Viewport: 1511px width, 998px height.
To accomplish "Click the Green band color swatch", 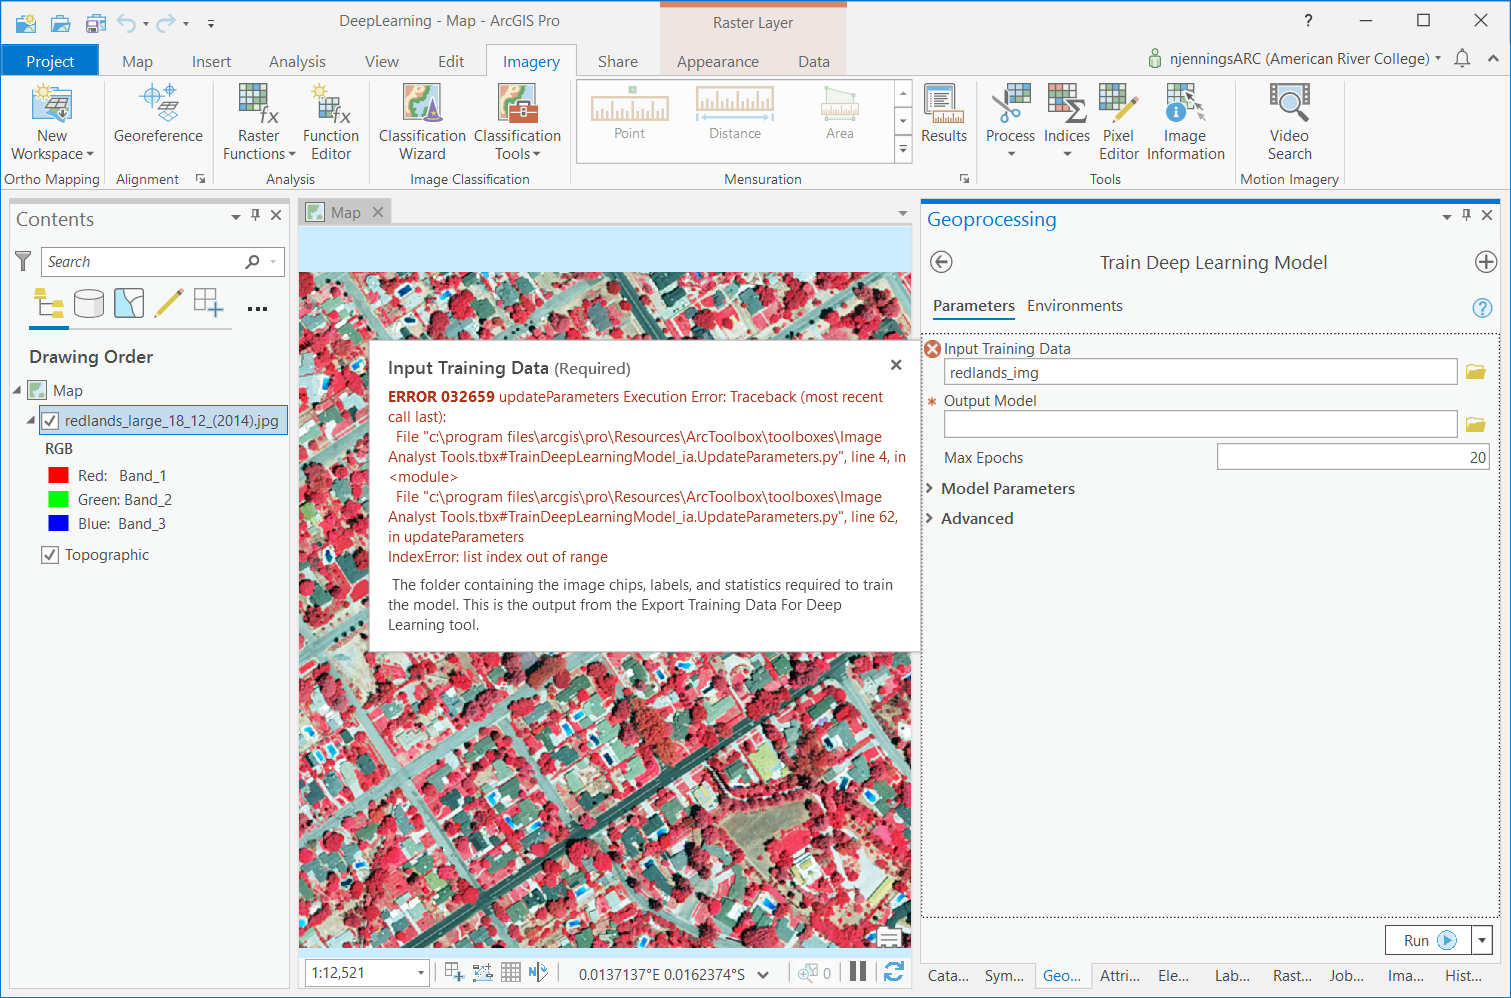I will point(59,500).
